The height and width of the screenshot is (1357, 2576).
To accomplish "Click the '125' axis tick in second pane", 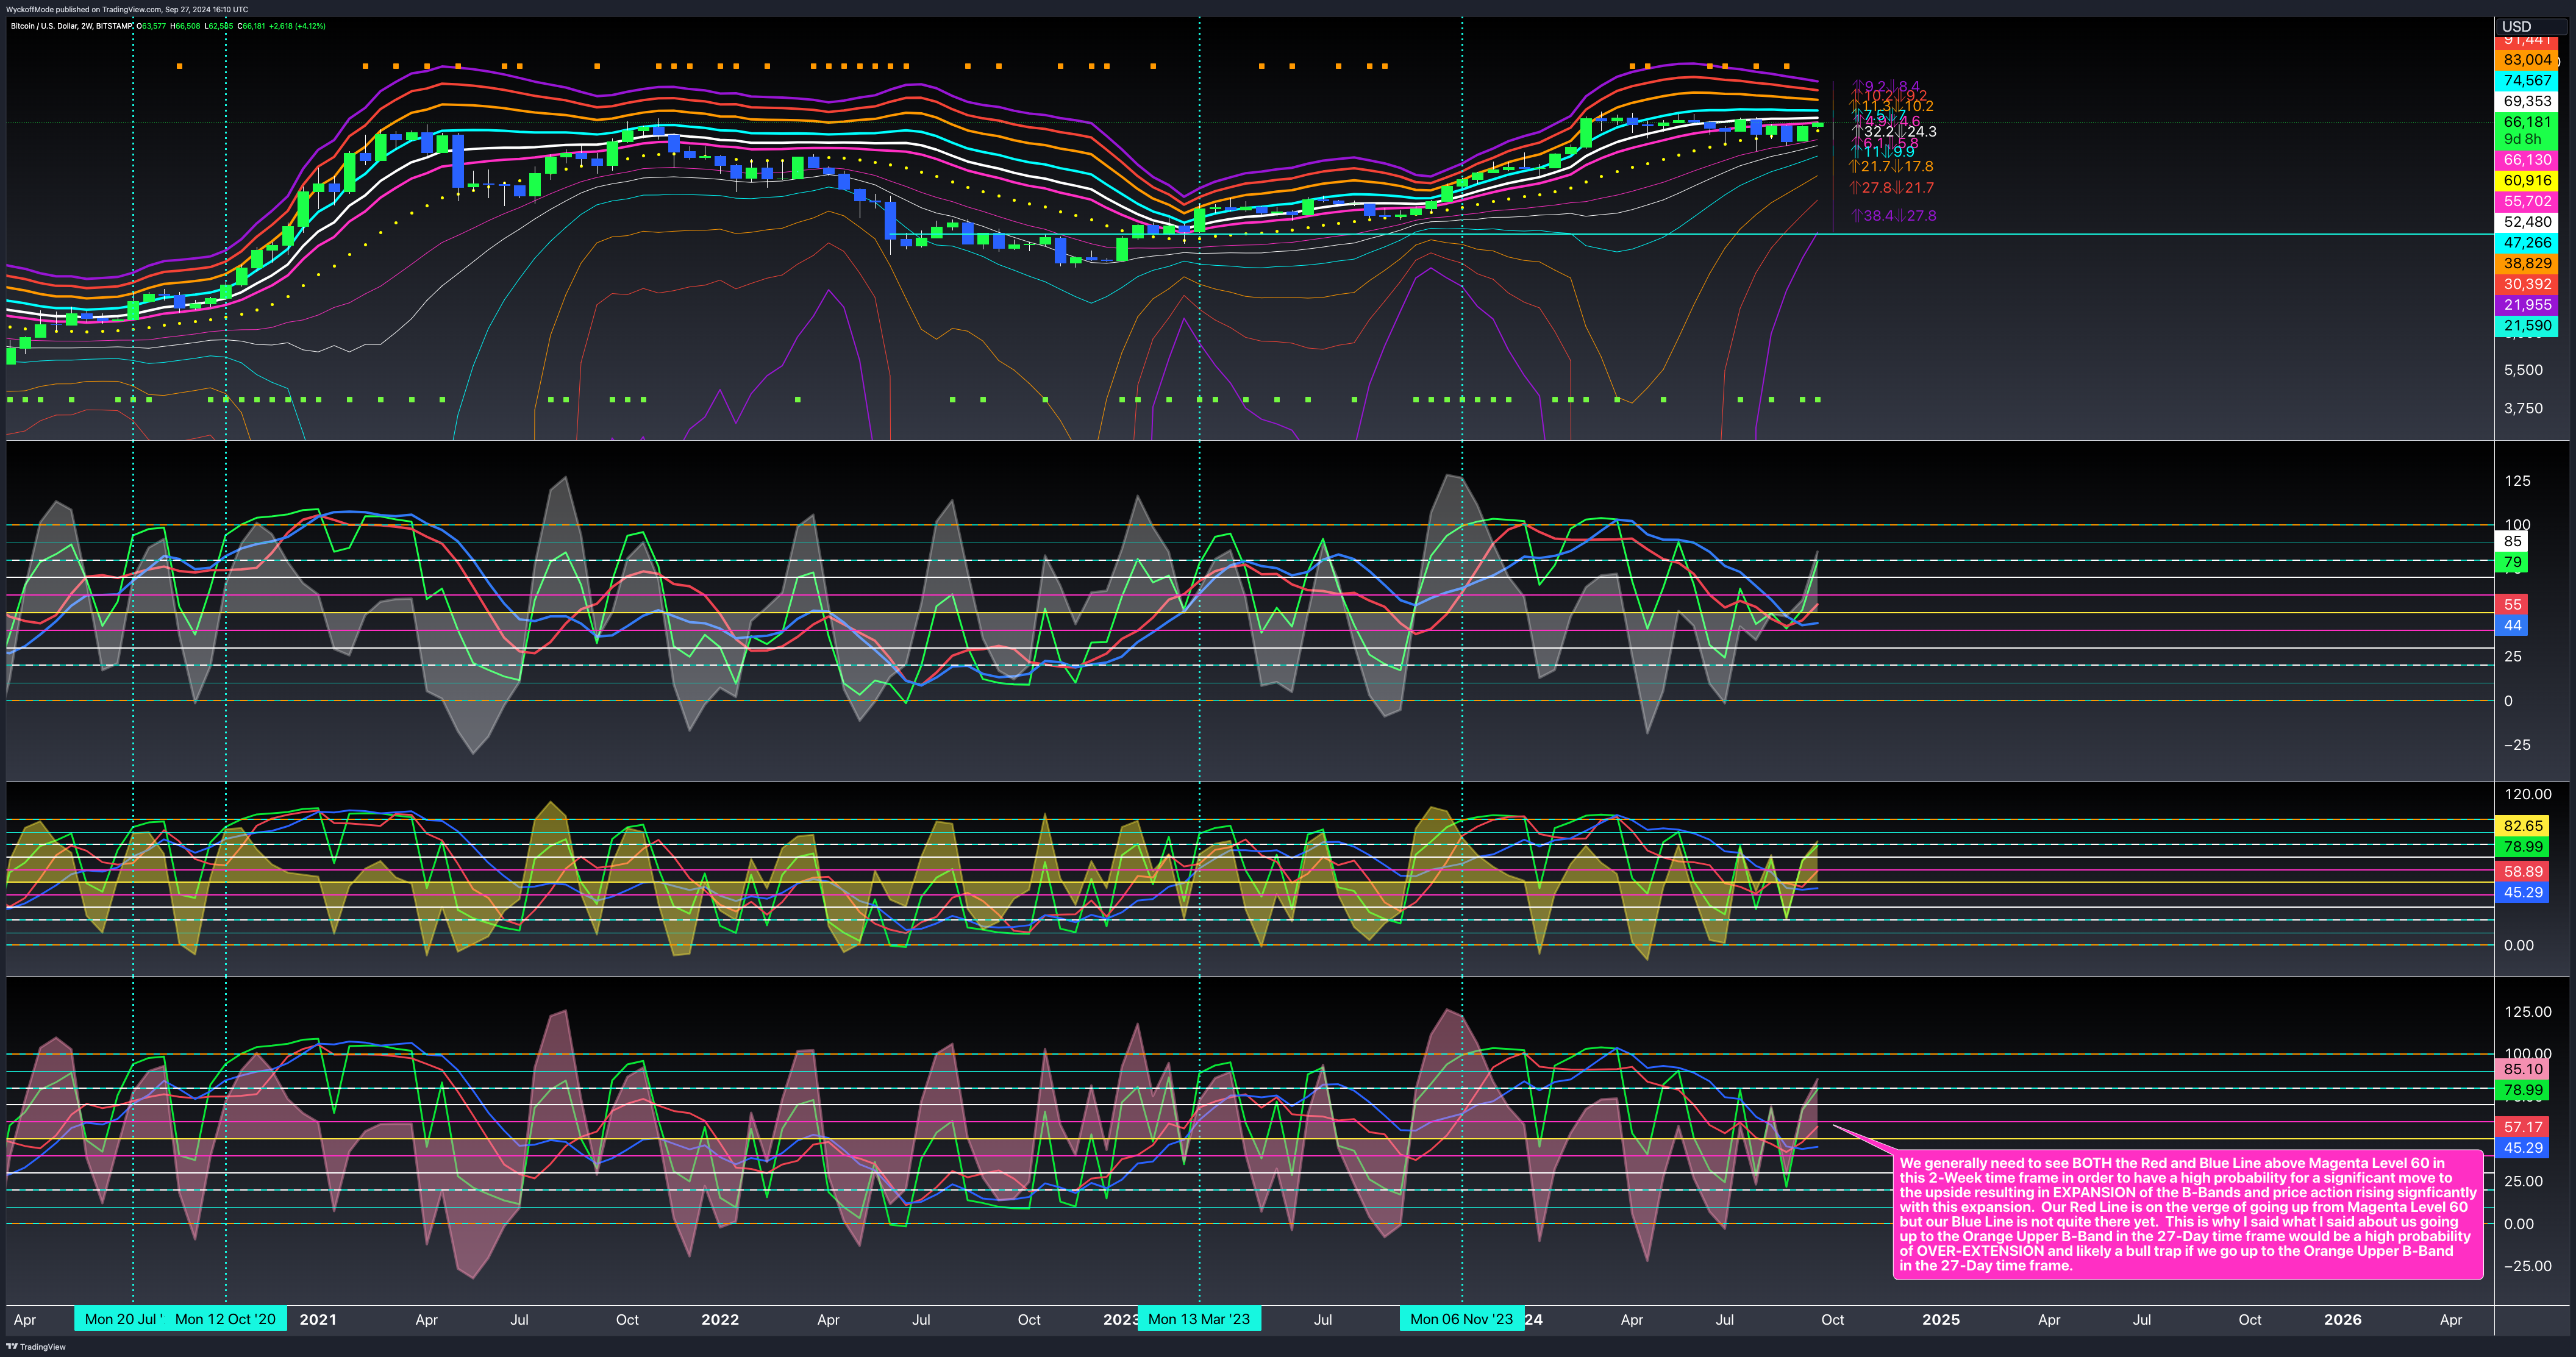I will (x=2517, y=481).
